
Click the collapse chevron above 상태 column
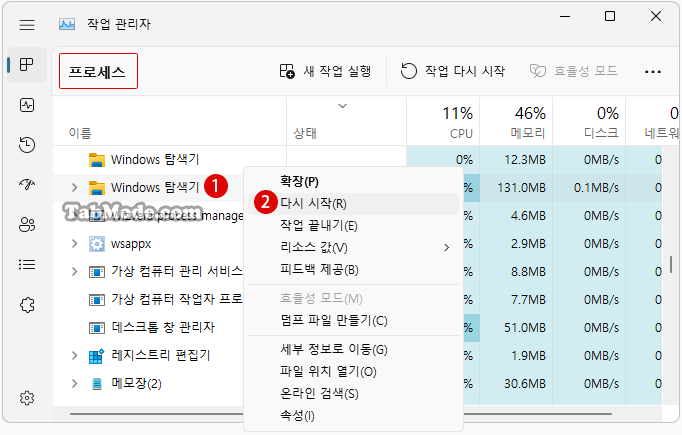[x=343, y=106]
